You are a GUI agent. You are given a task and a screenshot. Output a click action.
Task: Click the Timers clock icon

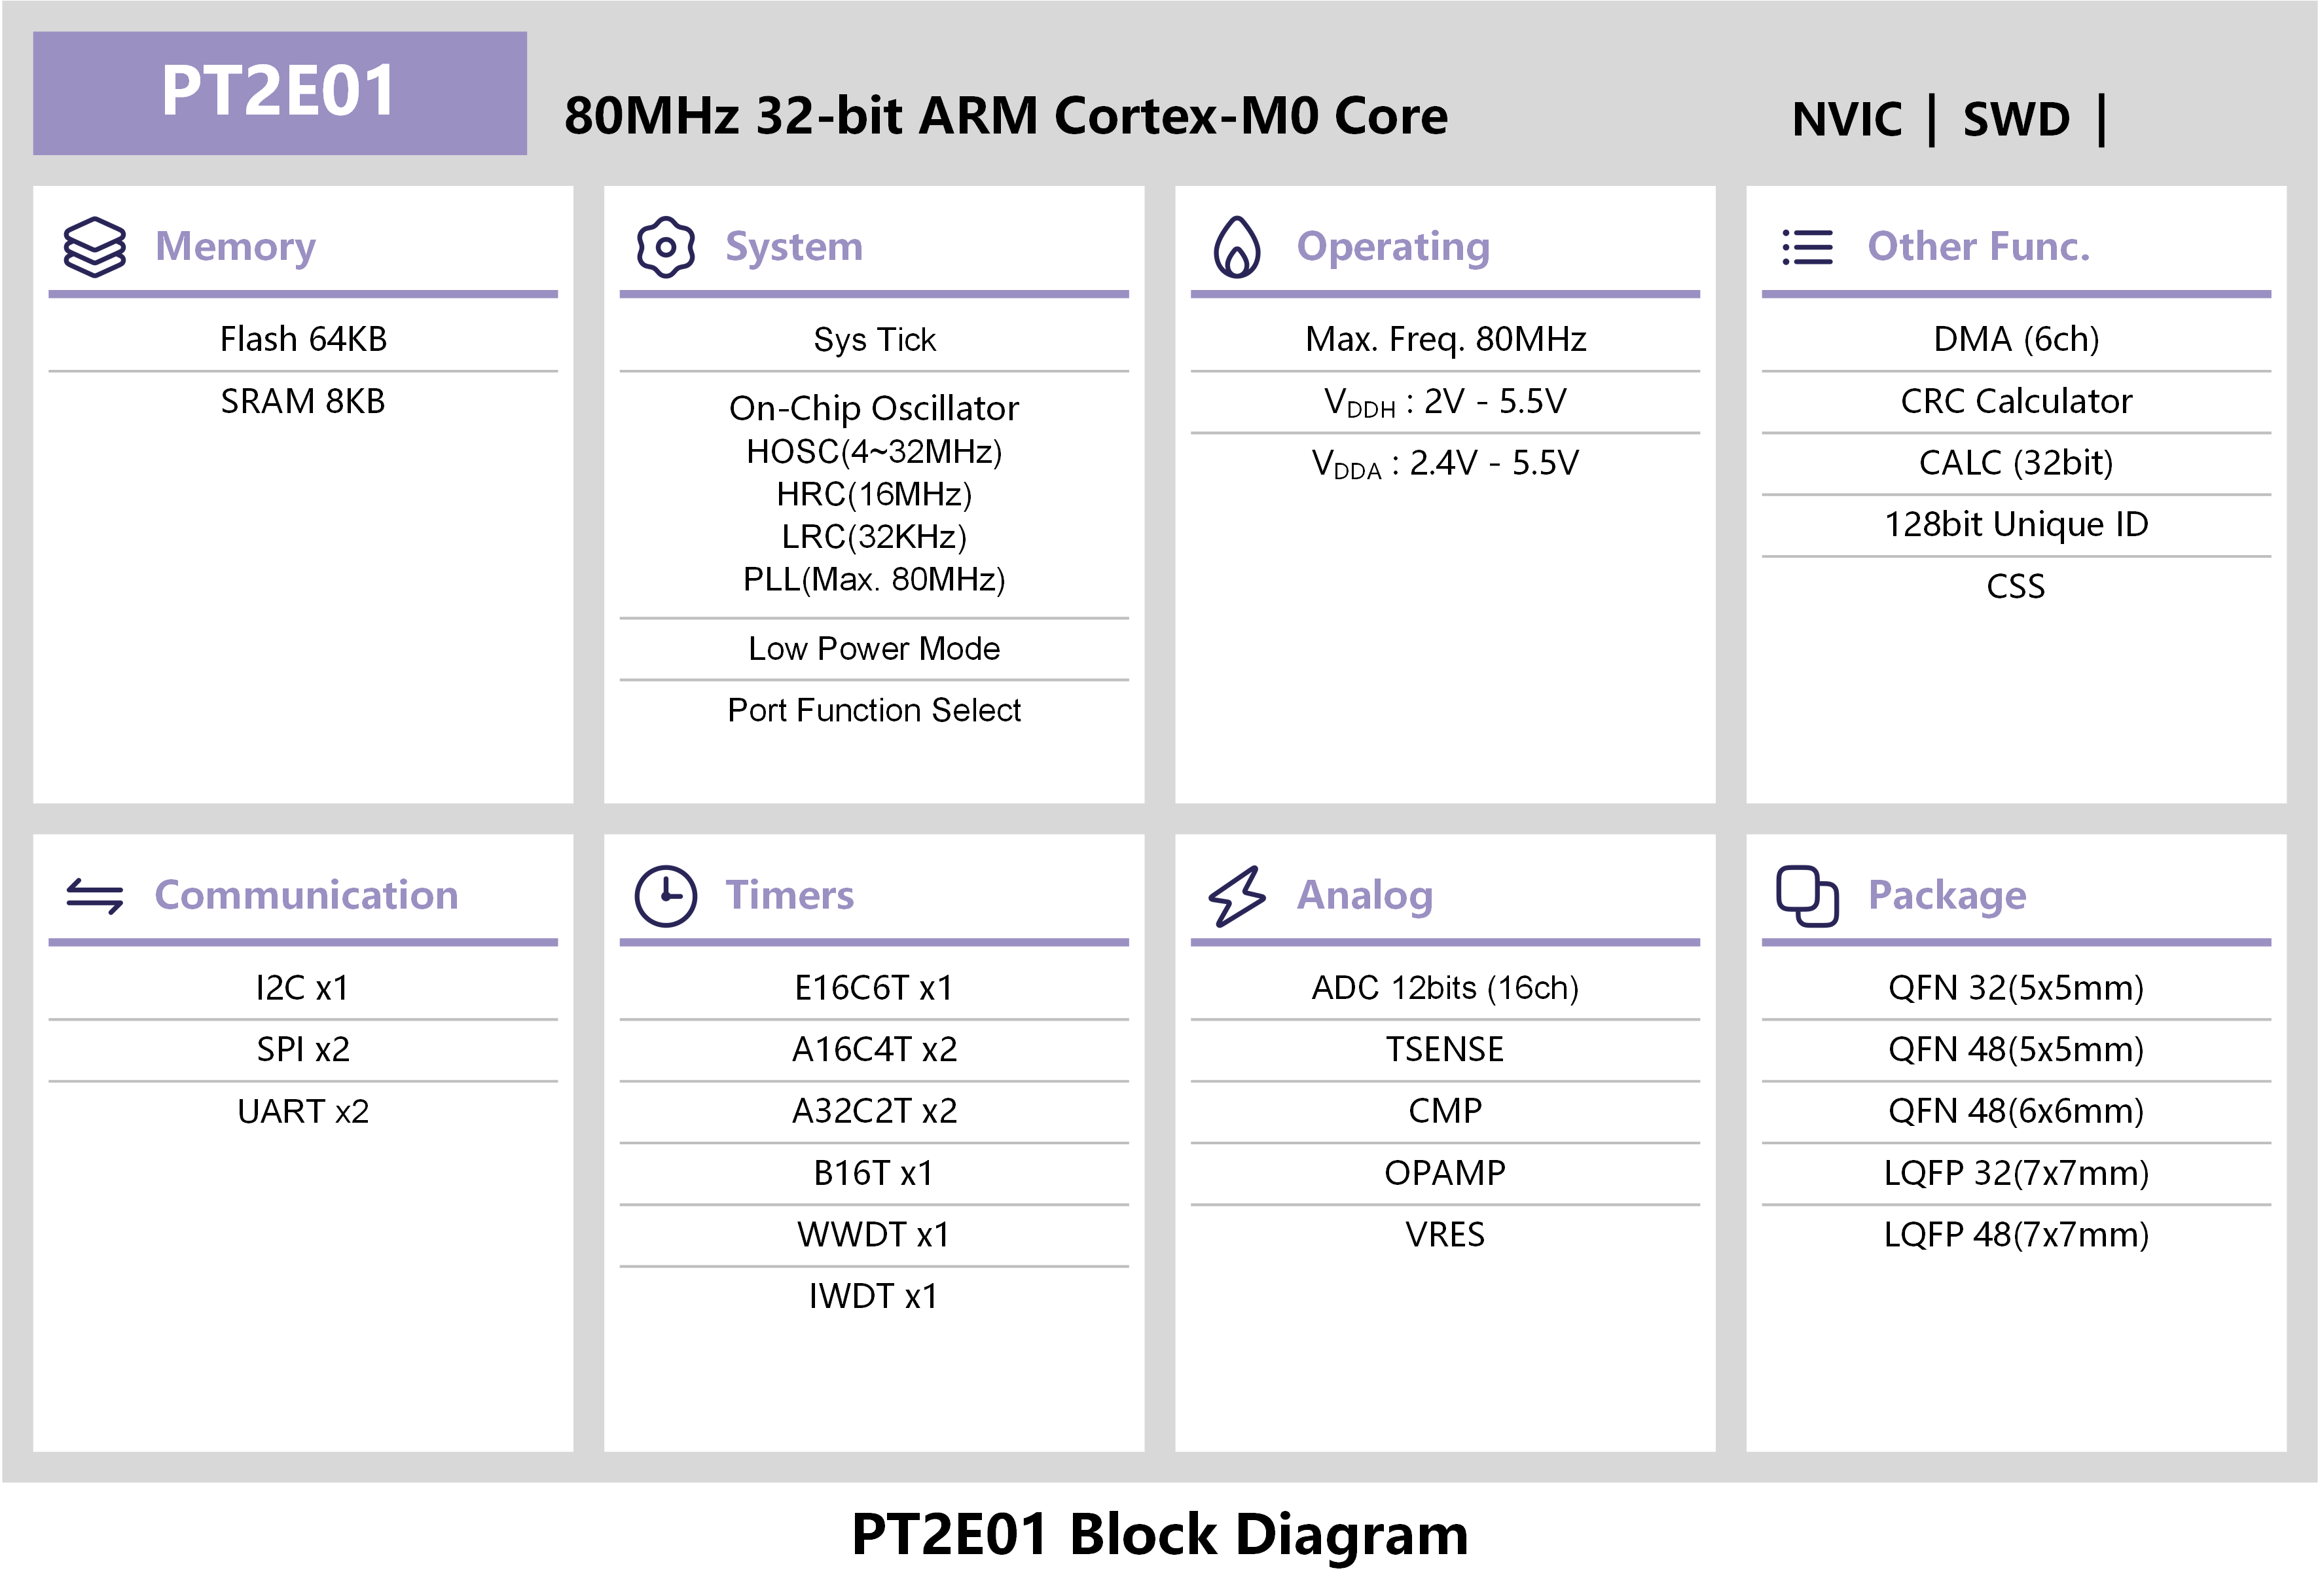665,895
